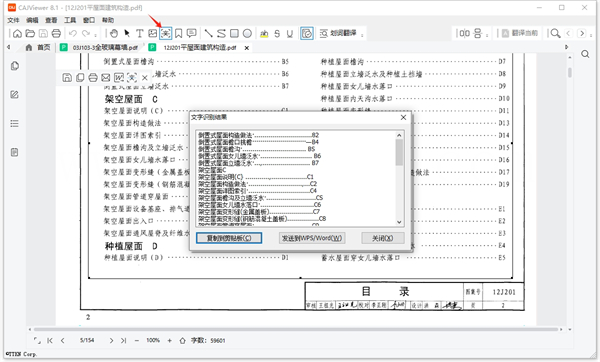The width and height of the screenshot is (600, 362).
Task: Expand the annotation toolbar overflow options
Action: coord(362,35)
